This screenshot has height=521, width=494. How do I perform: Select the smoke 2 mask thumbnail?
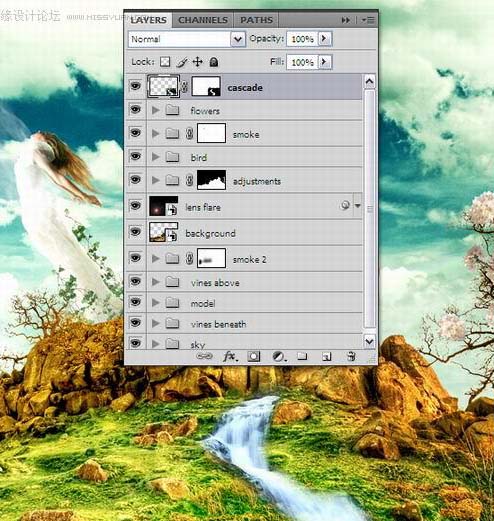click(211, 258)
